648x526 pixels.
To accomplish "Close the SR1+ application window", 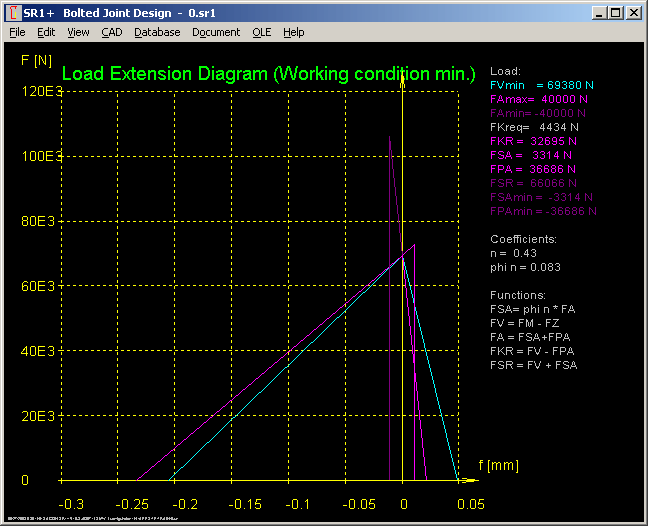I will 633,13.
